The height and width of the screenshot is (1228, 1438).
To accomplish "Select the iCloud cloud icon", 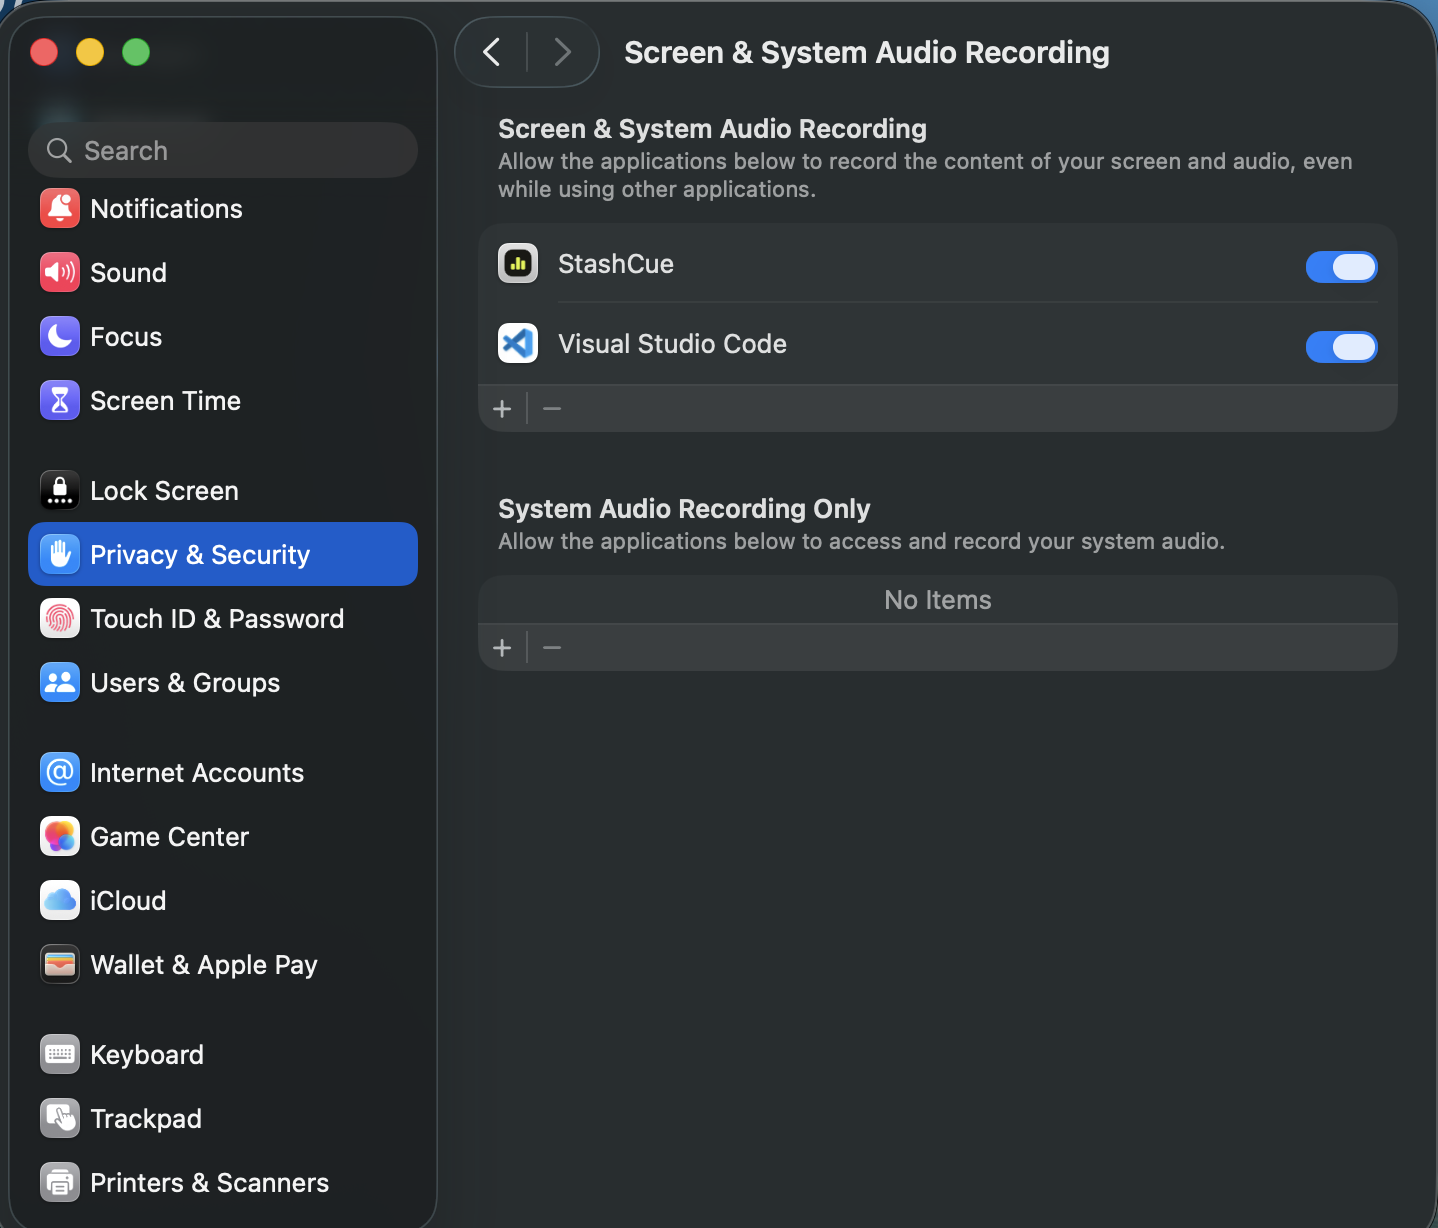I will tap(60, 900).
